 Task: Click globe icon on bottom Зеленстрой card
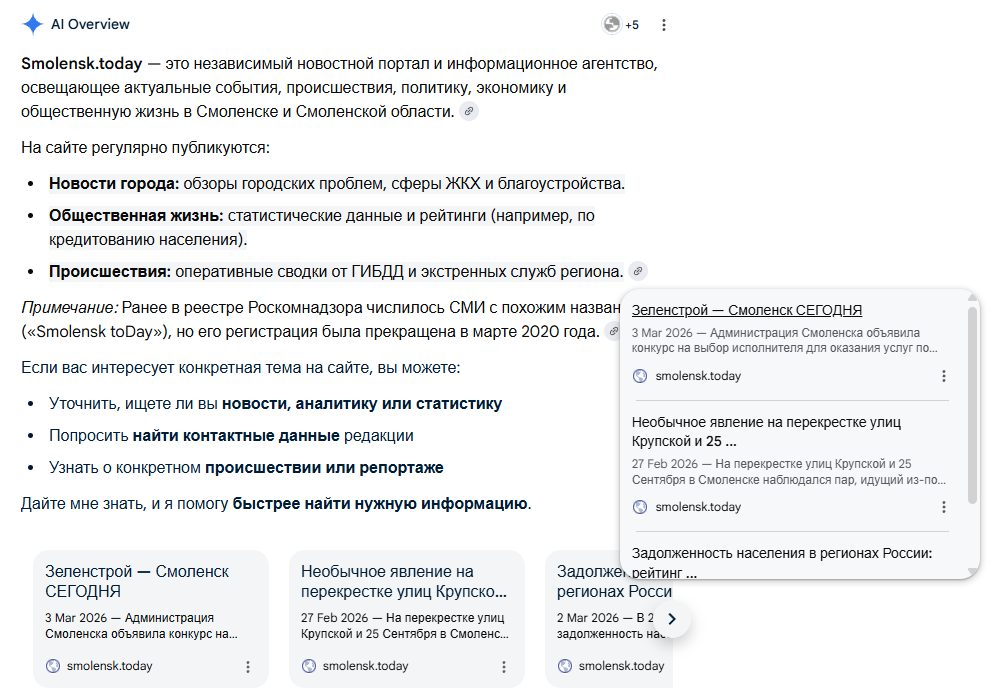53,666
